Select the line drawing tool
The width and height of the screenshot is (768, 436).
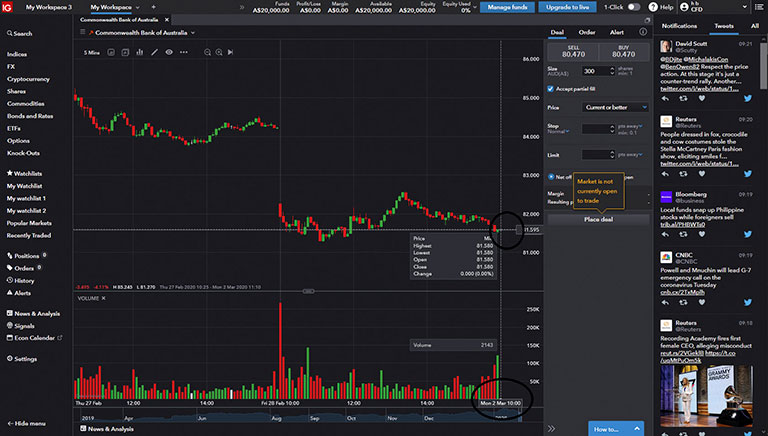coord(154,52)
